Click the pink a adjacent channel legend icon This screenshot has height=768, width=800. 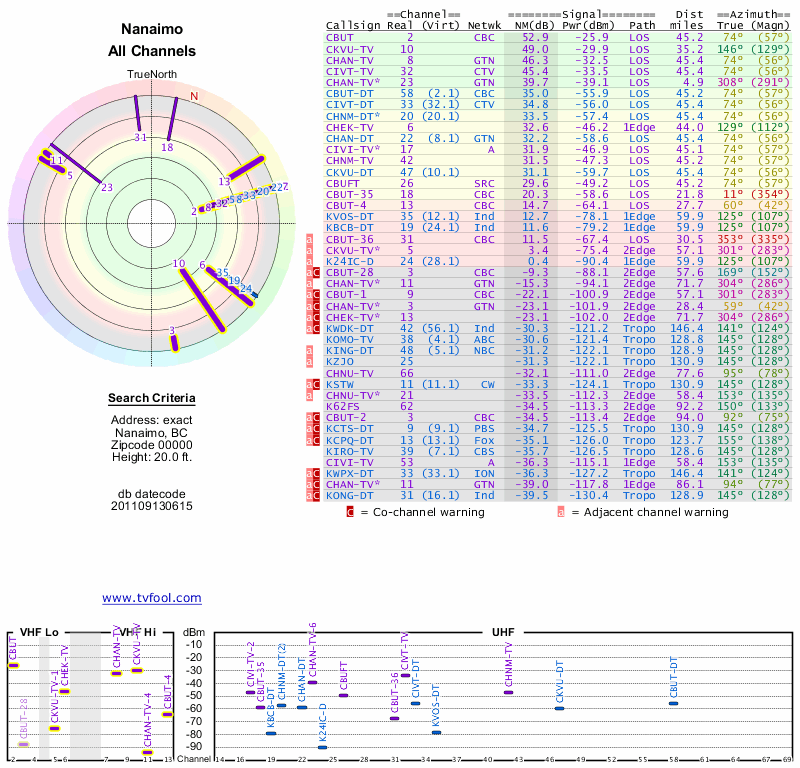coord(561,512)
